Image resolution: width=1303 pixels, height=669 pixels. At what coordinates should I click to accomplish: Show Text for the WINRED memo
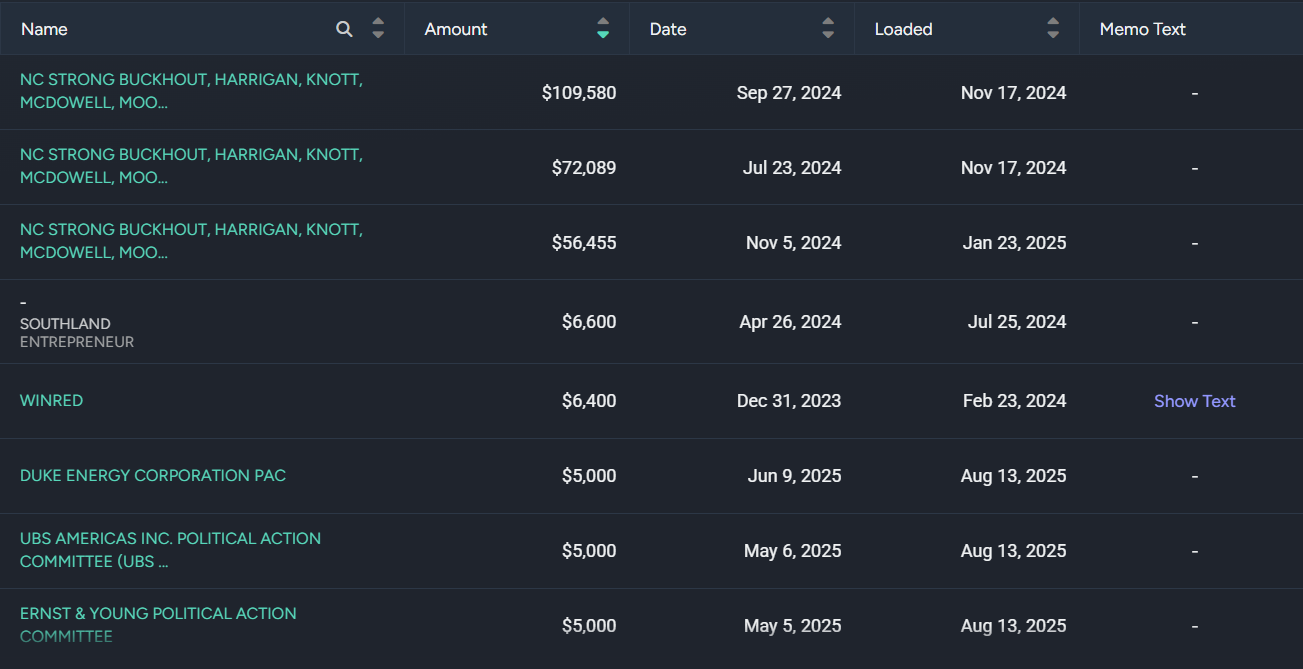pyautogui.click(x=1194, y=401)
